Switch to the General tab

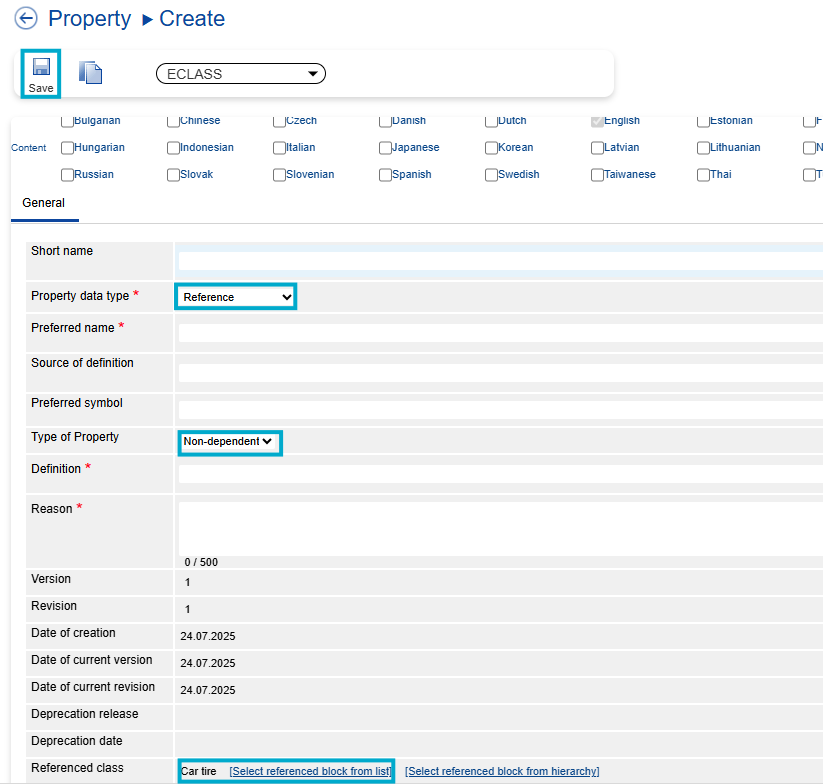pyautogui.click(x=43, y=203)
